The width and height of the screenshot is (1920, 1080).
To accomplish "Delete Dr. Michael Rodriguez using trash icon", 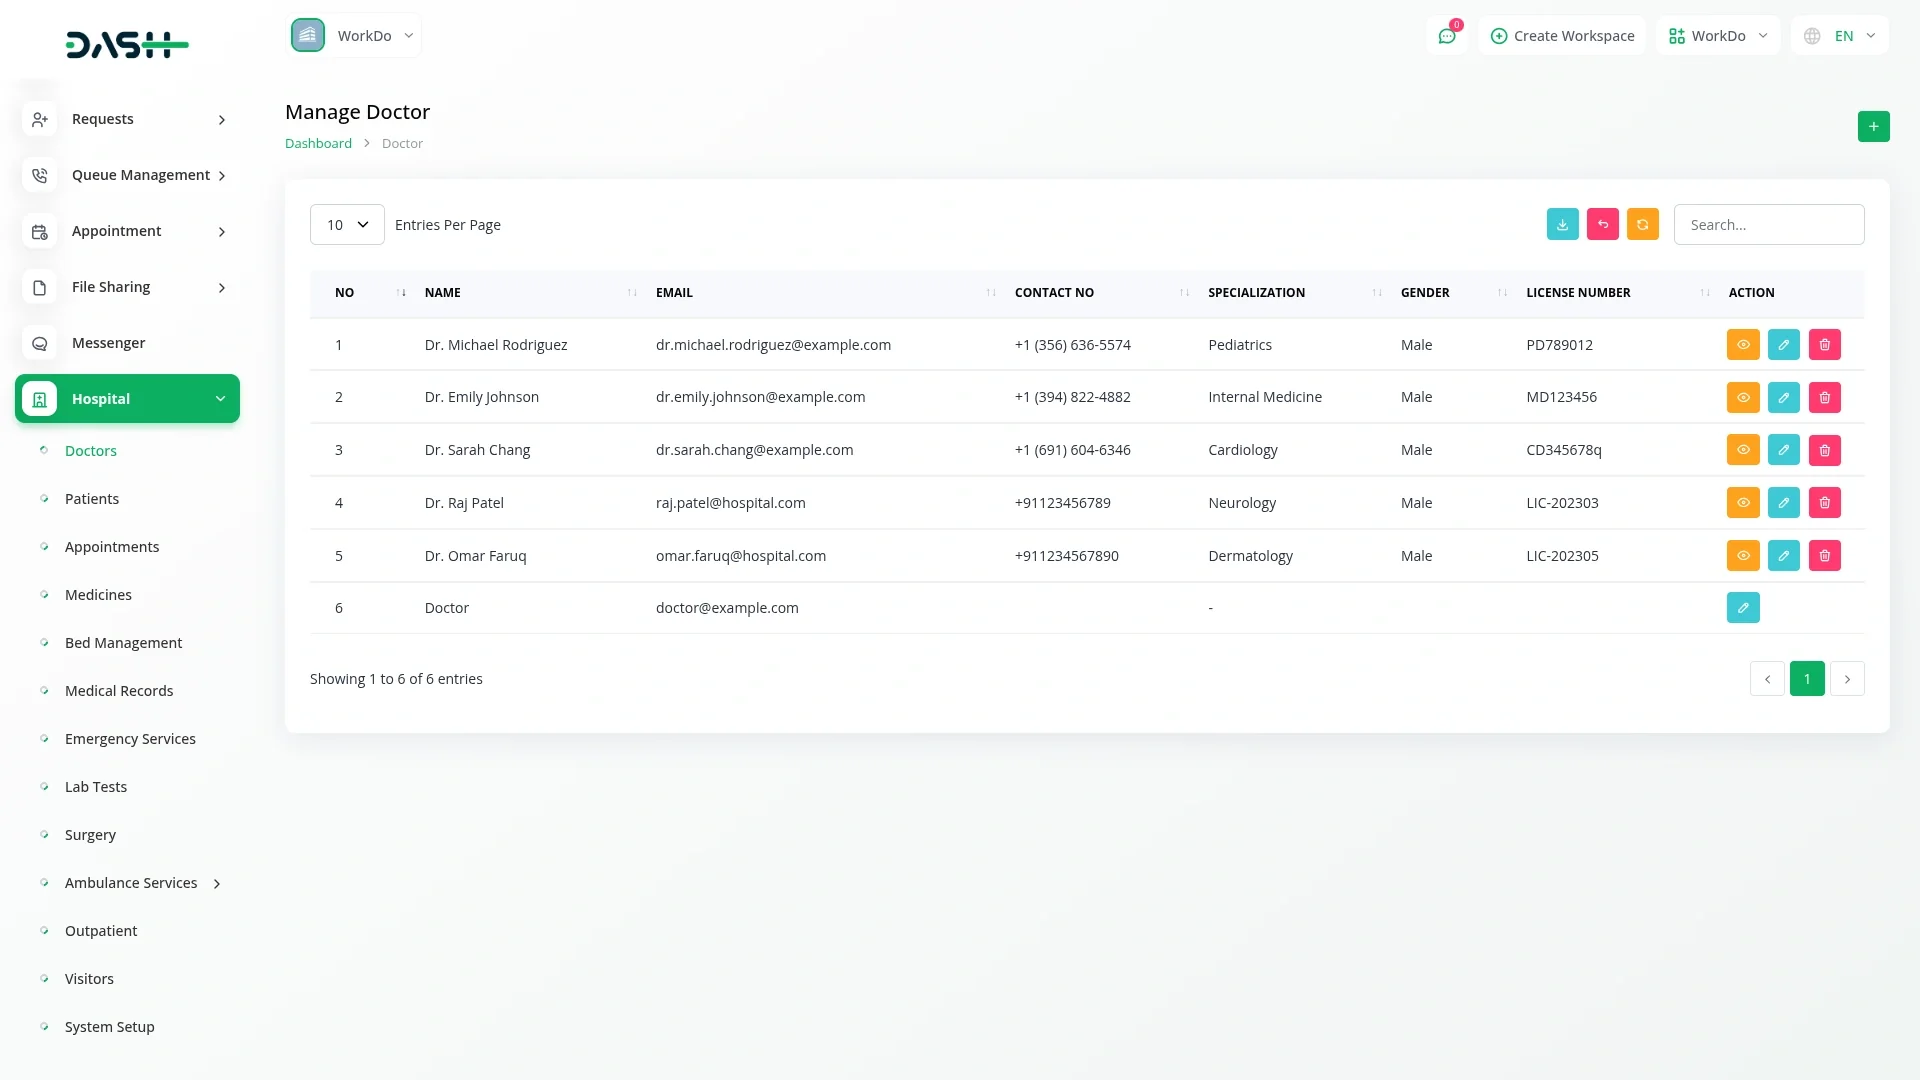I will [x=1824, y=344].
